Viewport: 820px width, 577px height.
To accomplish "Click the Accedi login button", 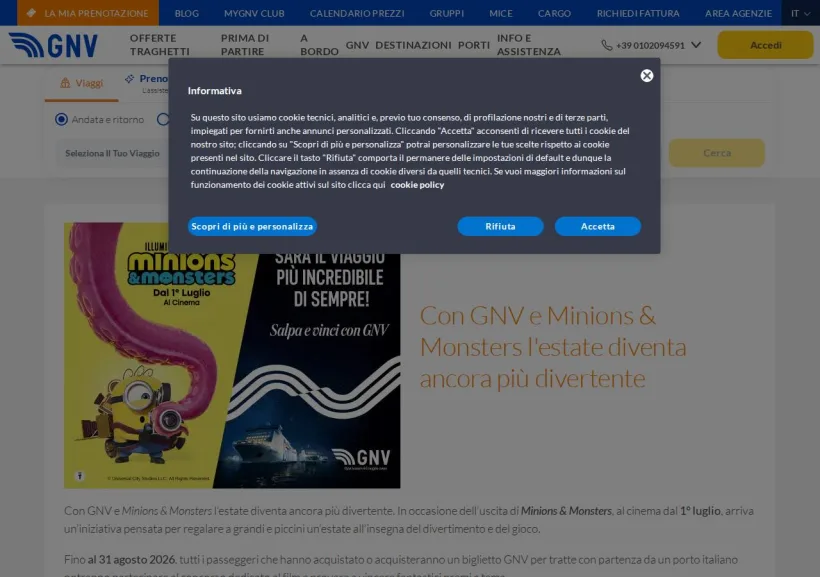I will pyautogui.click(x=765, y=45).
